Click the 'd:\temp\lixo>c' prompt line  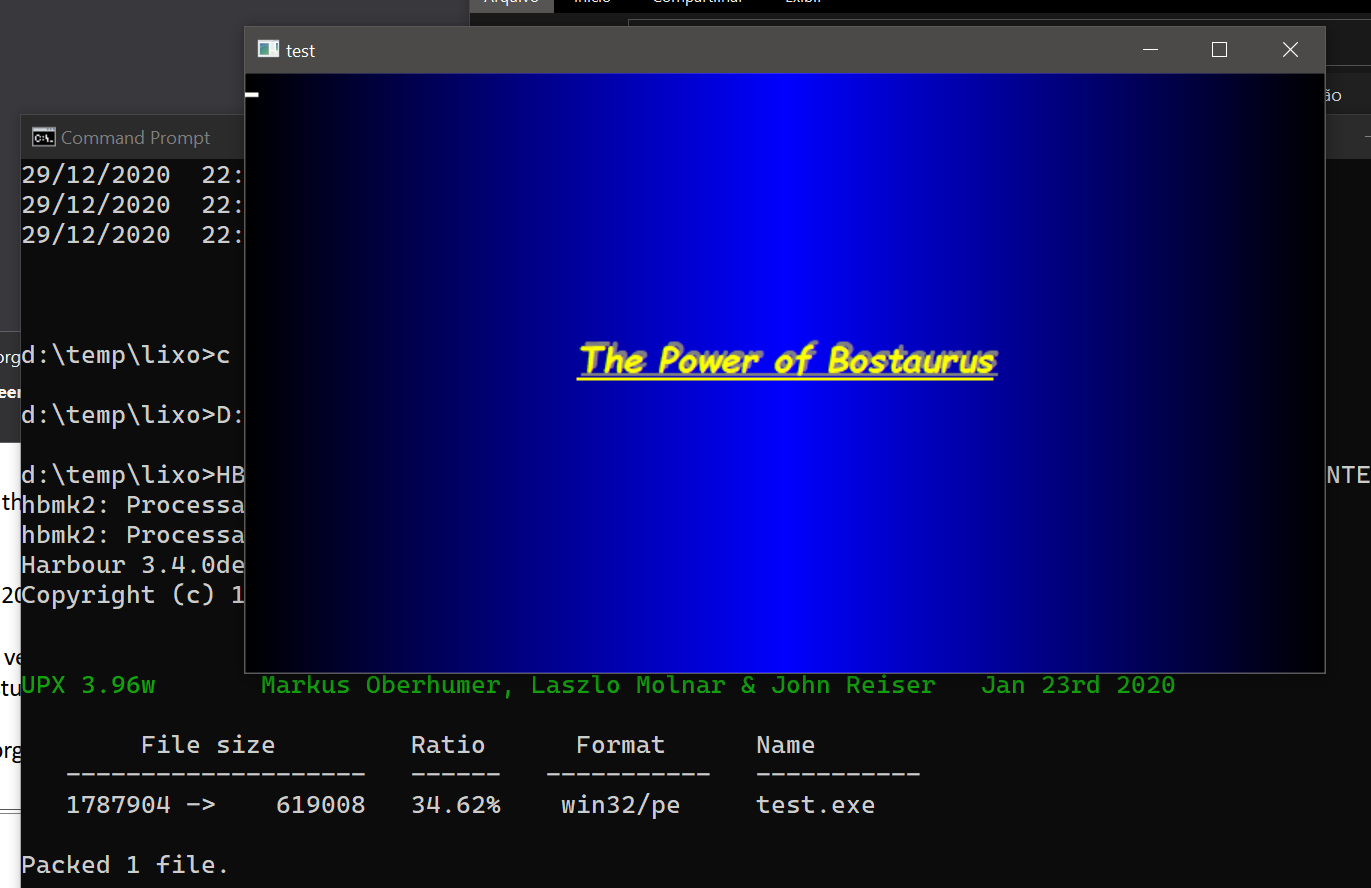pos(126,355)
